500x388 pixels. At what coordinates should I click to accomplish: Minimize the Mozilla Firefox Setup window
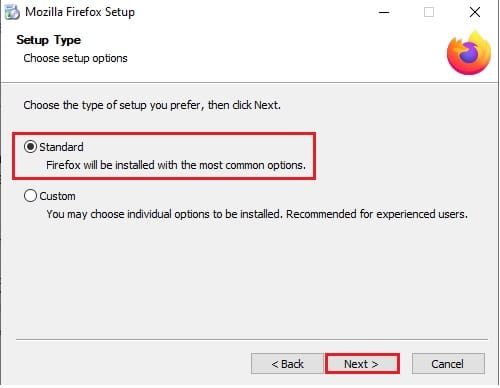[384, 13]
